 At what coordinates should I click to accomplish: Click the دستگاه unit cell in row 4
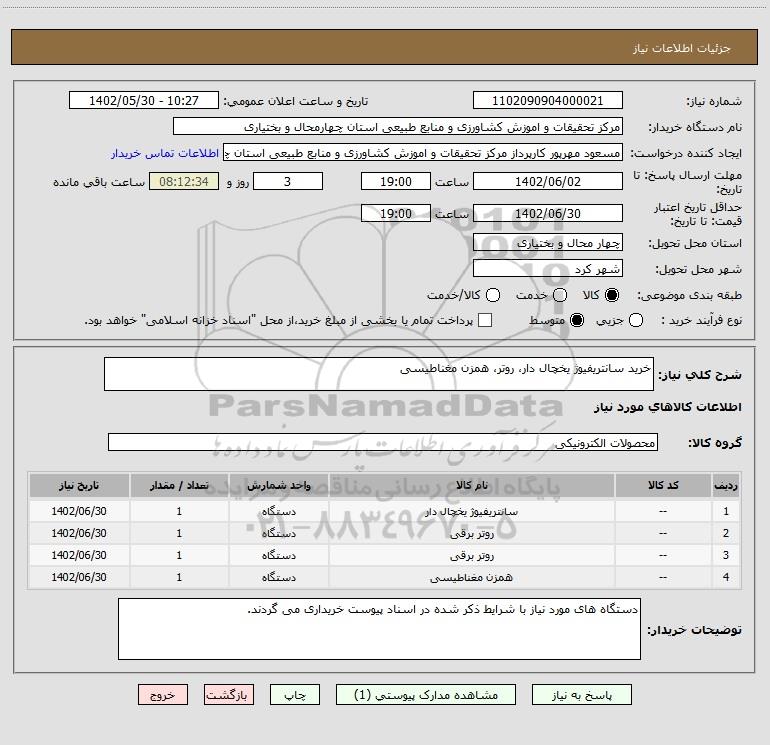[x=278, y=578]
